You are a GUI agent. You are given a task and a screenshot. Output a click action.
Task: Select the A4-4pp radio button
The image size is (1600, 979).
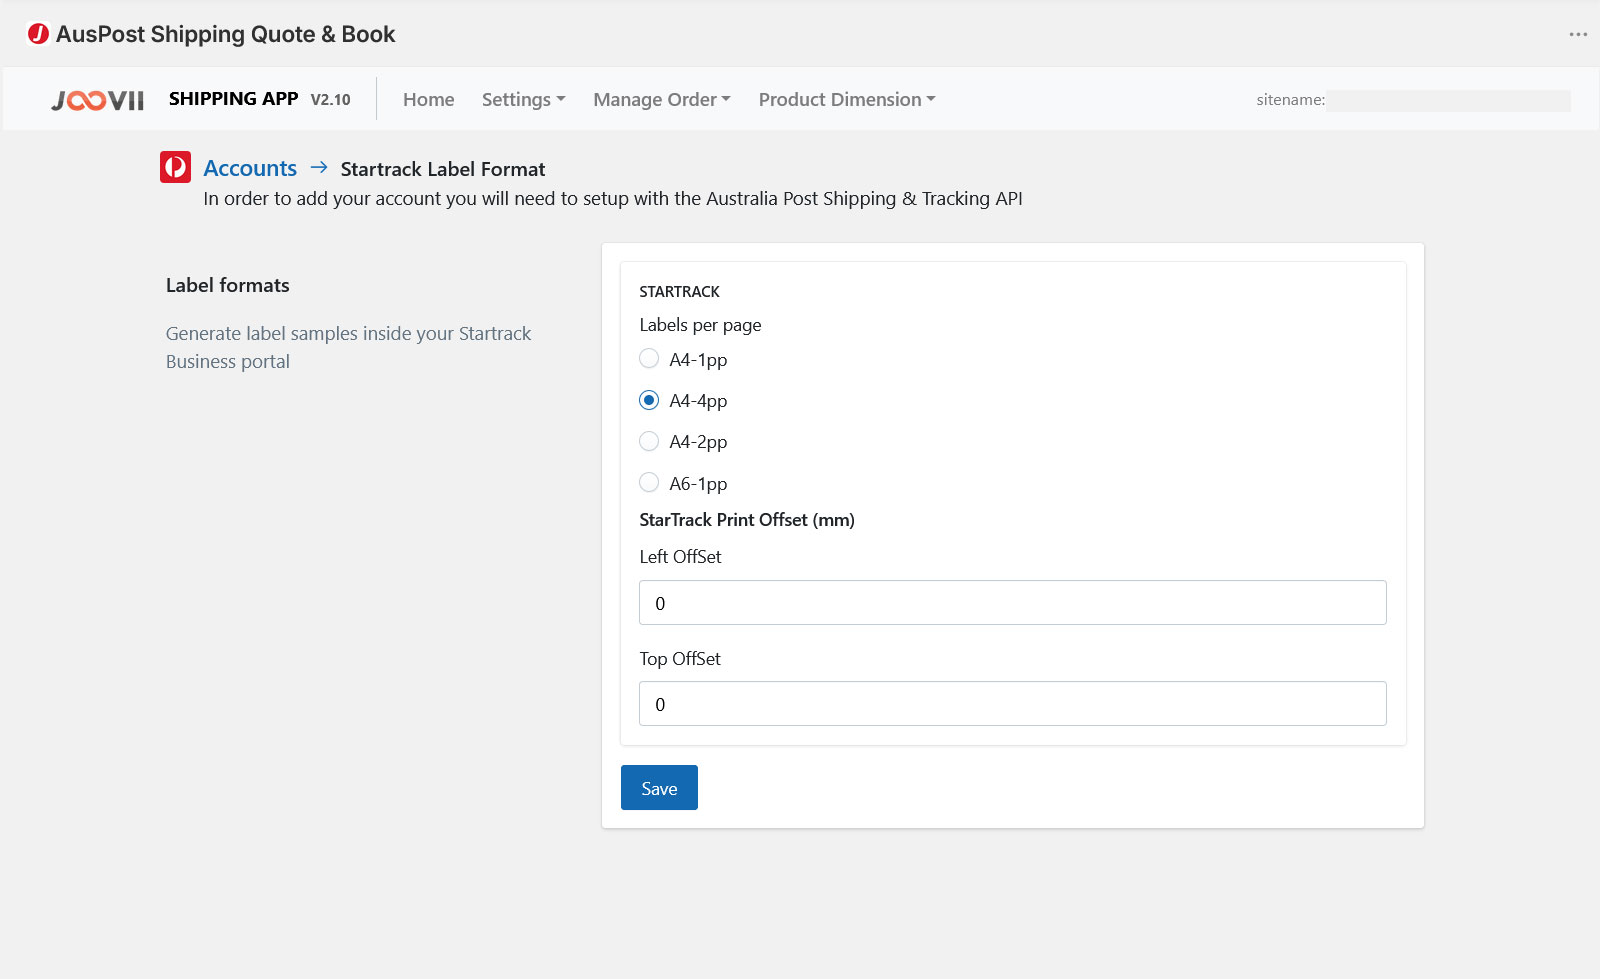tap(649, 400)
